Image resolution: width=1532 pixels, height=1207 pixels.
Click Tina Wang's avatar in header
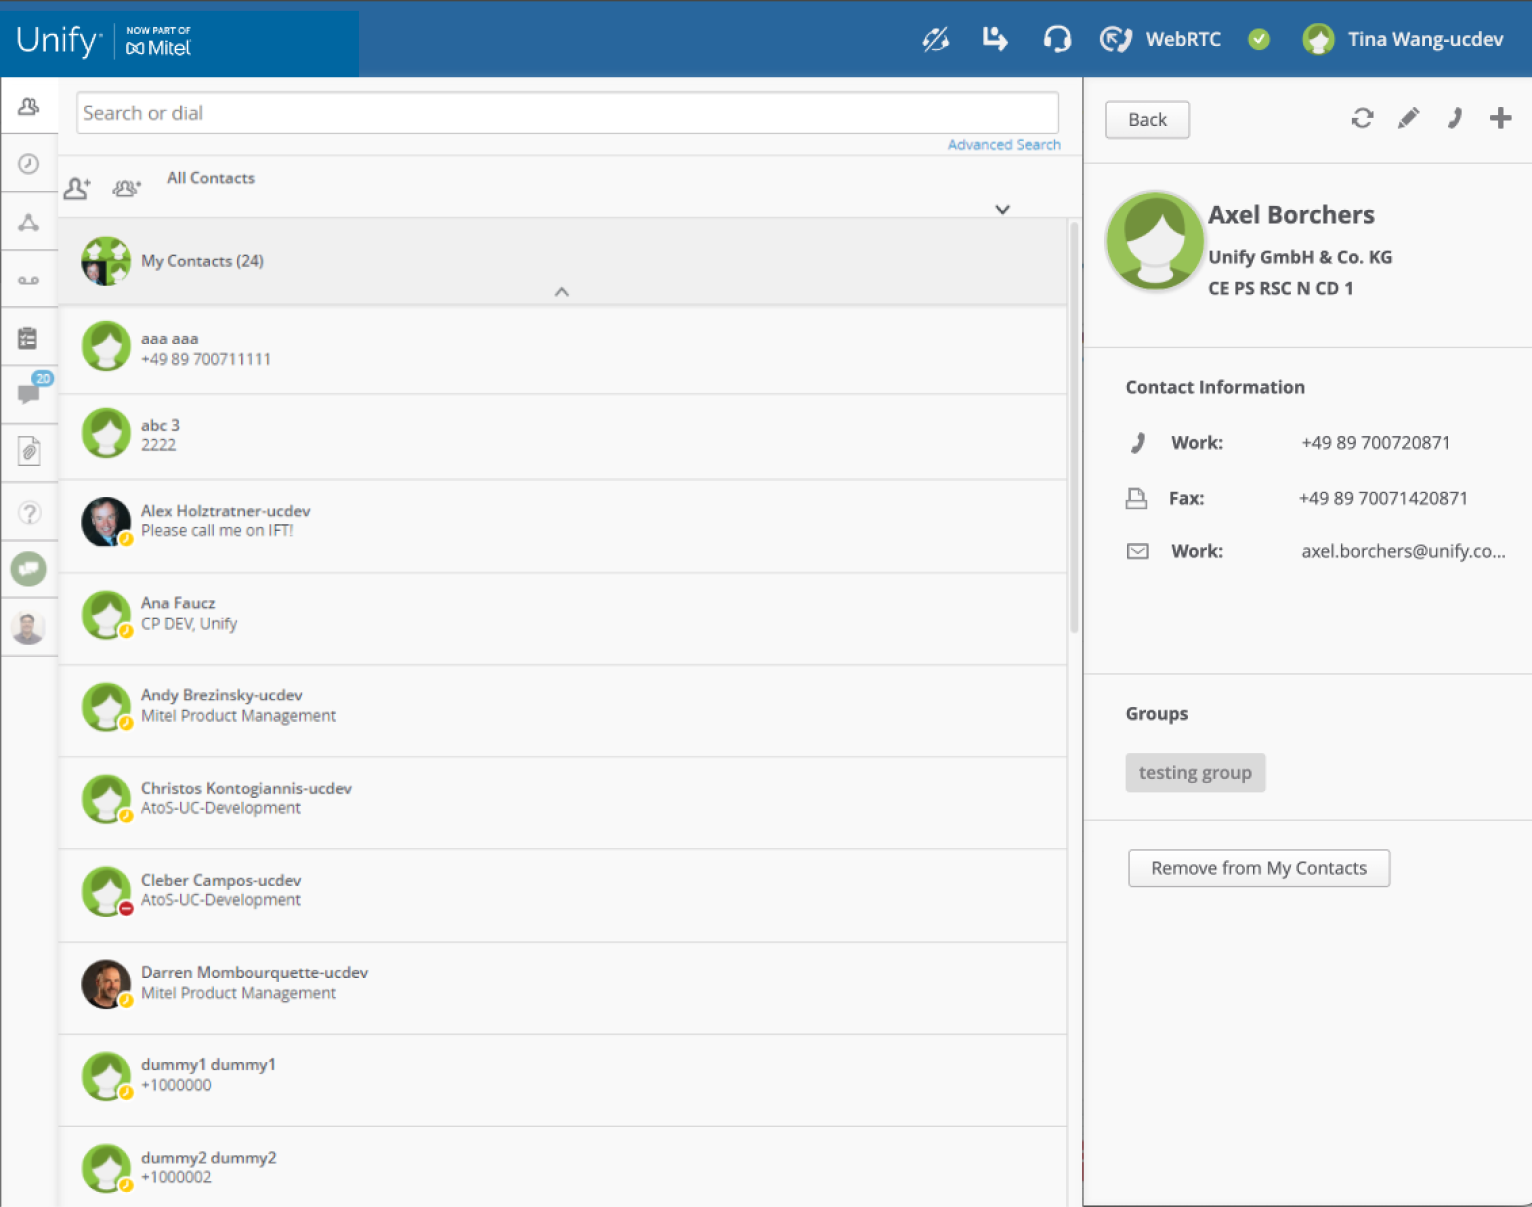point(1318,39)
